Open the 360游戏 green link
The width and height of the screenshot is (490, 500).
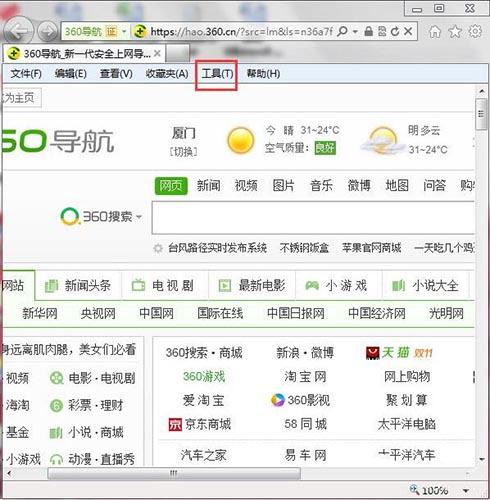coord(204,377)
